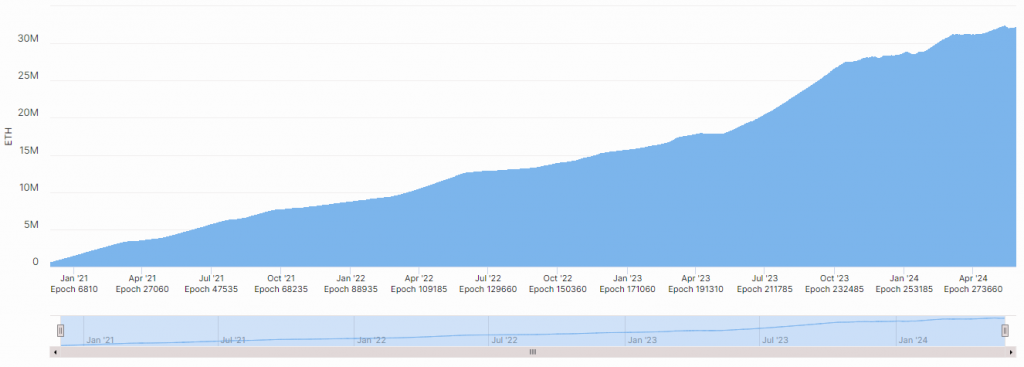Click Jan '24 label in the navigator strip
Viewport: 1024px width, 367px height.
[x=913, y=340]
